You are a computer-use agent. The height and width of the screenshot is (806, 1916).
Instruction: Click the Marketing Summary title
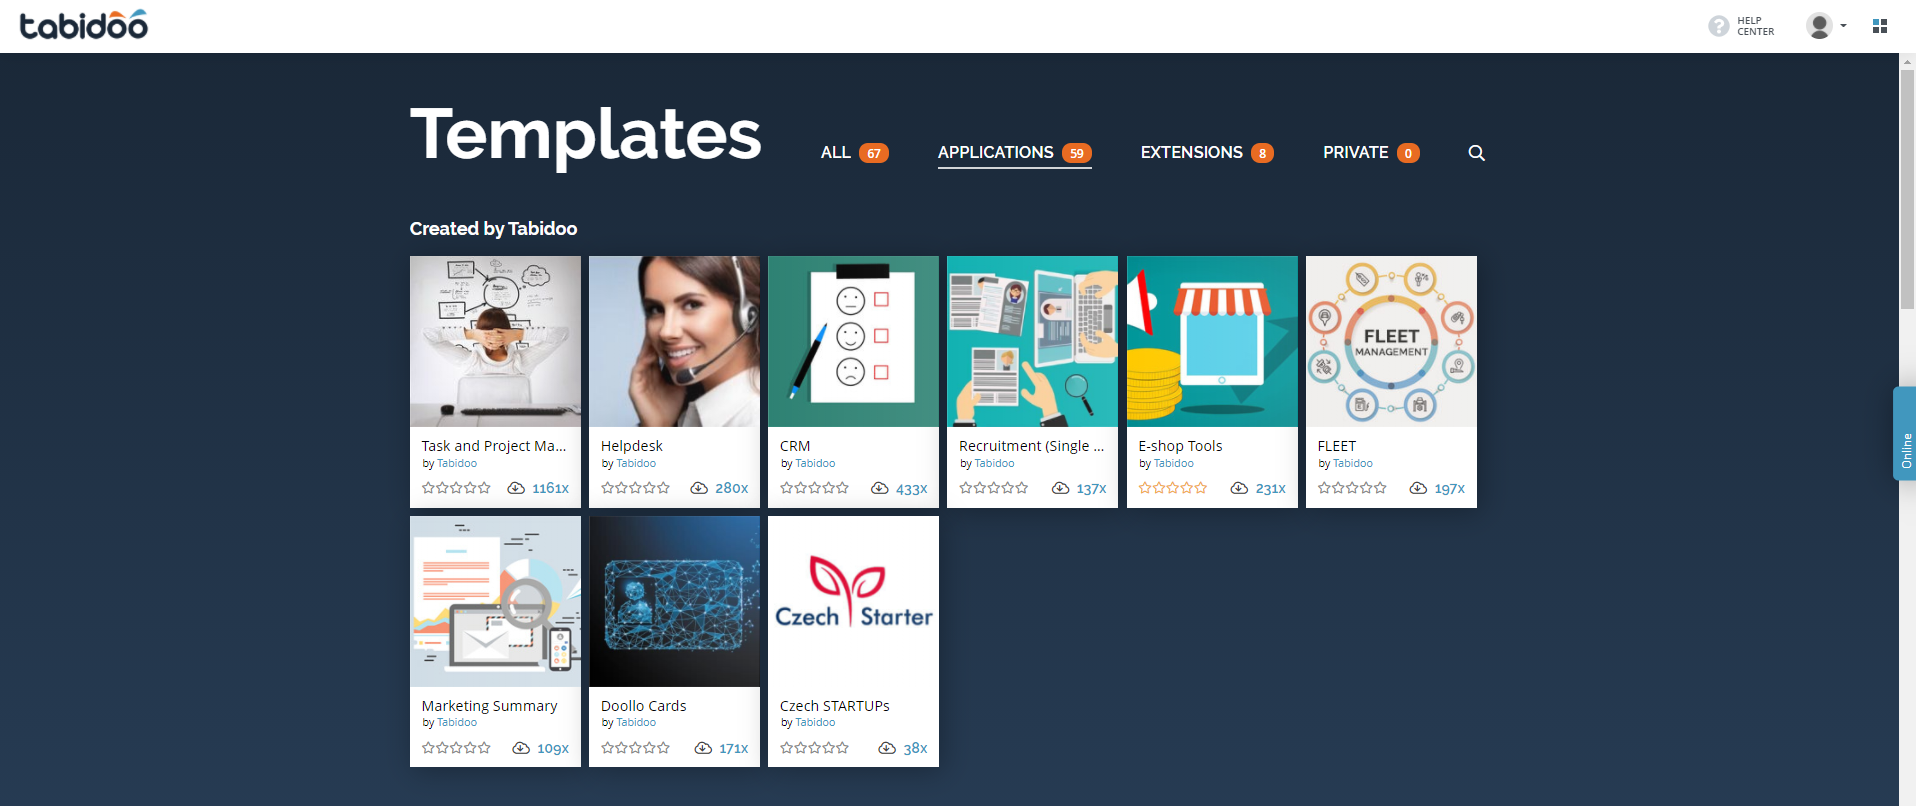click(490, 706)
